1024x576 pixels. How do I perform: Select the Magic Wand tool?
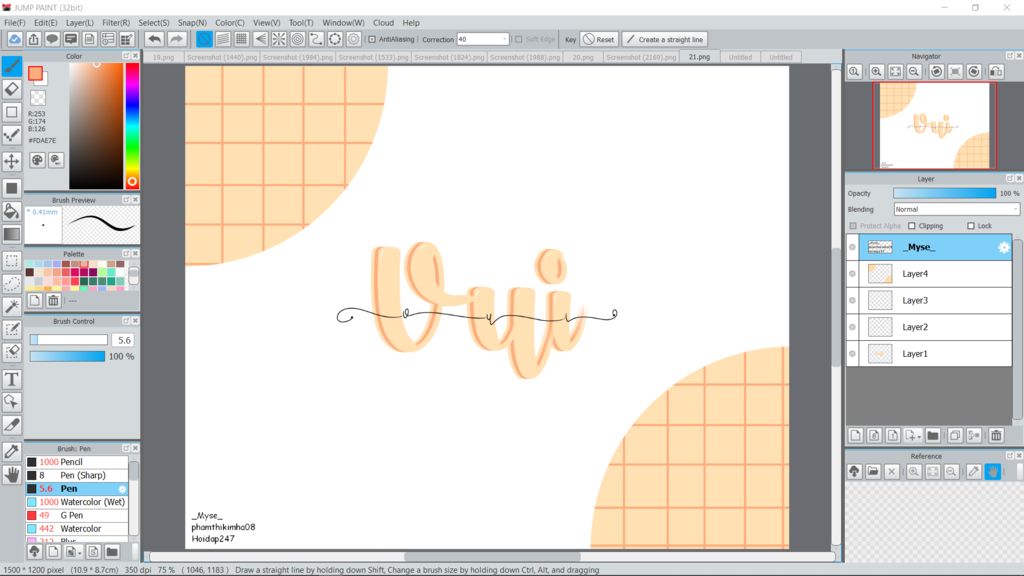(12, 306)
